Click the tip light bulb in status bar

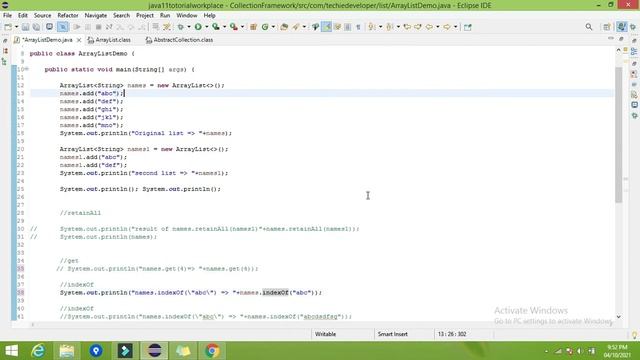[634, 335]
